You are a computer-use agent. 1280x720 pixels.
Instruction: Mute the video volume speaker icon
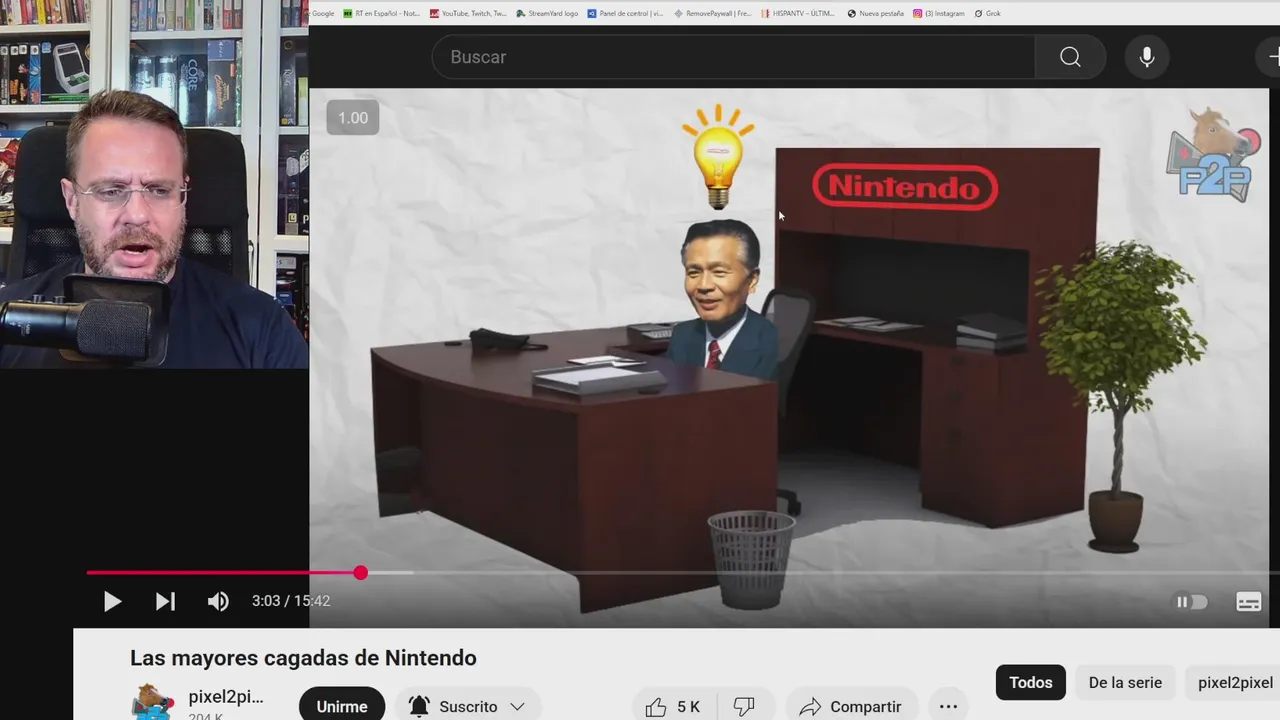pos(218,601)
